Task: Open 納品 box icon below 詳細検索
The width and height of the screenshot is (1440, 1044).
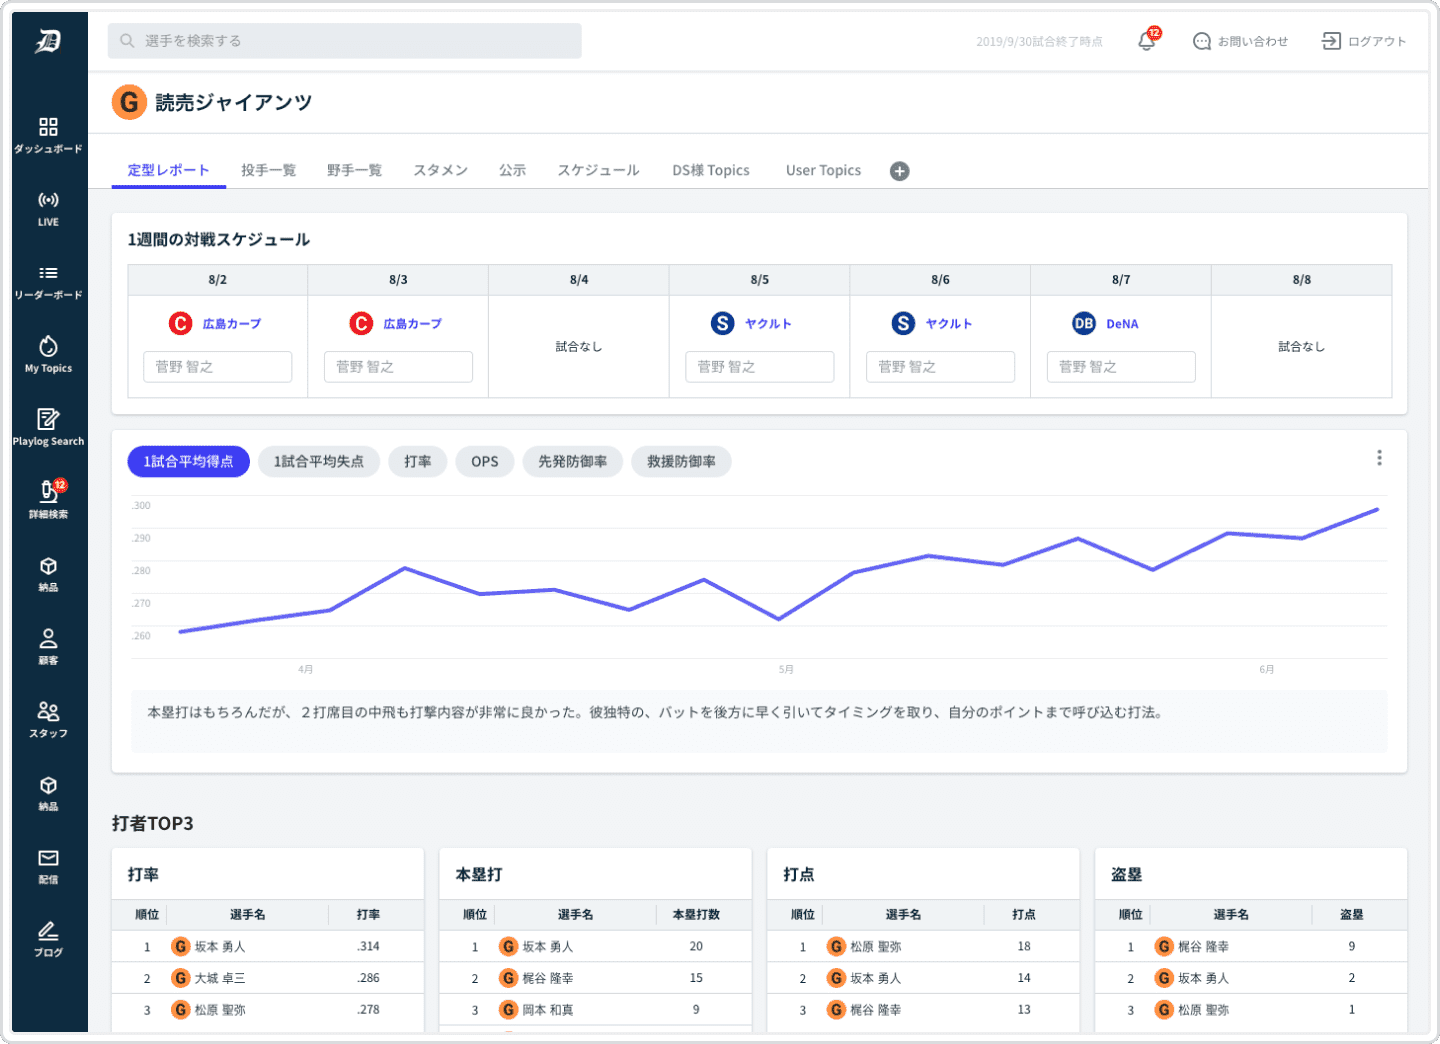Action: tap(48, 566)
